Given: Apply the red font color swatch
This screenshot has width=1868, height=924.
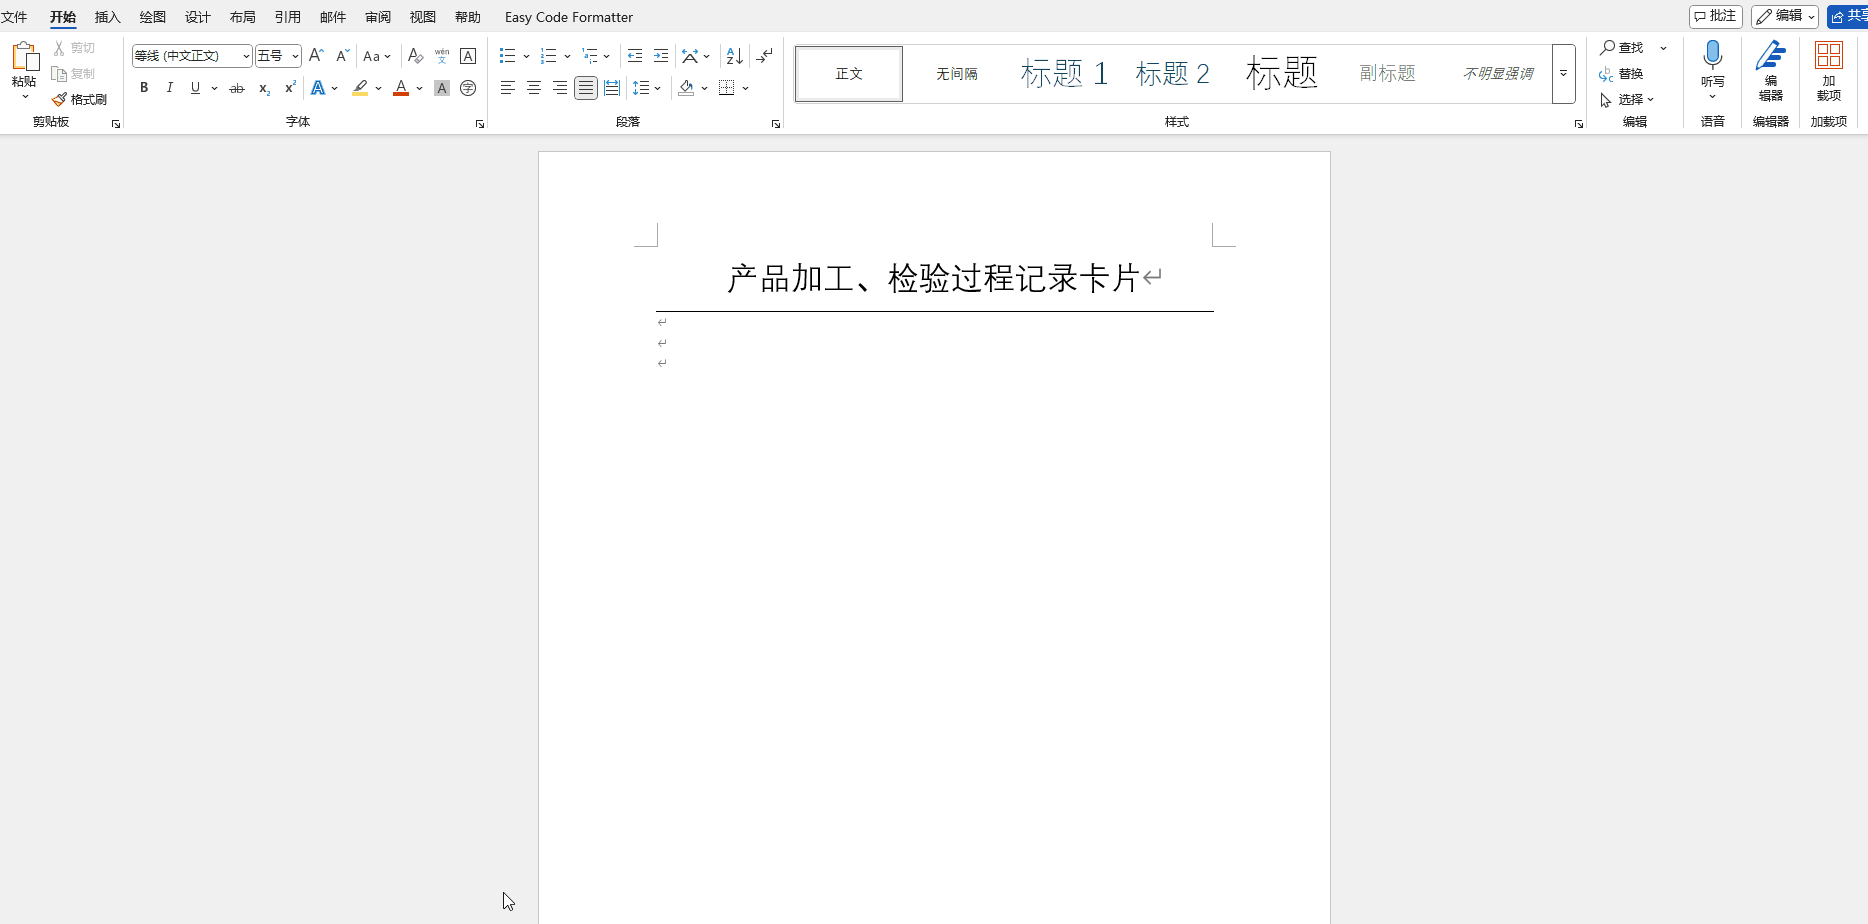Looking at the screenshot, I should [x=401, y=88].
